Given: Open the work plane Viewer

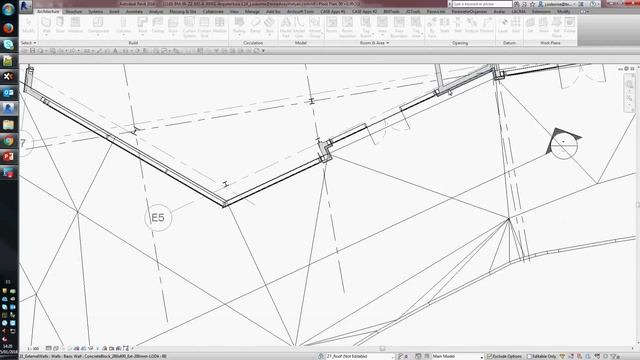Looking at the screenshot, I should point(569,24).
